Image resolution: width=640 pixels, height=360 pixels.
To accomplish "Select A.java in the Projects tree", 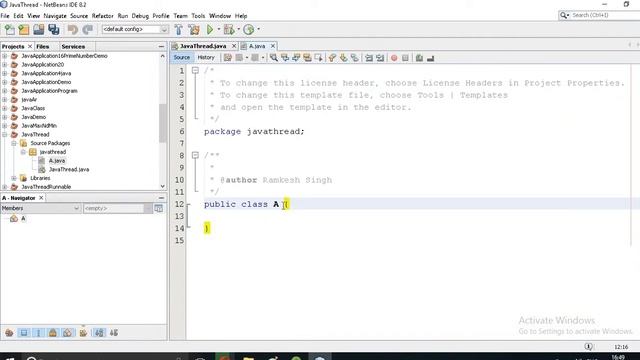I will coord(57,160).
